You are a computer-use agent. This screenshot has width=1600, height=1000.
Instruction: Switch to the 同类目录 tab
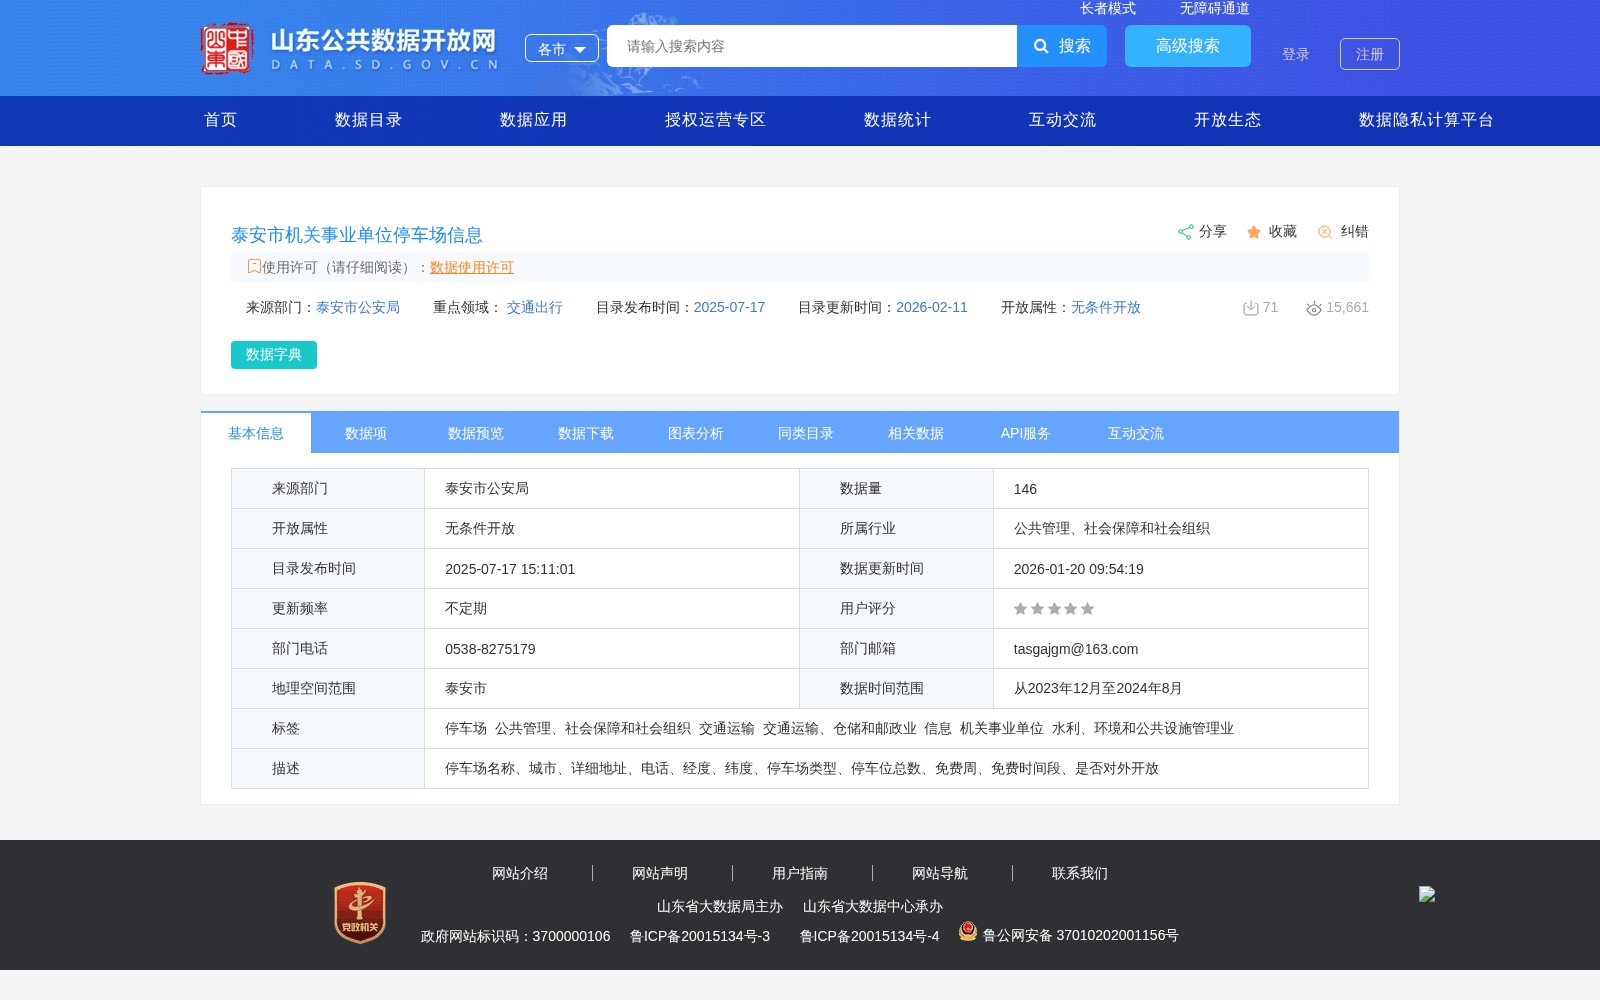click(806, 433)
